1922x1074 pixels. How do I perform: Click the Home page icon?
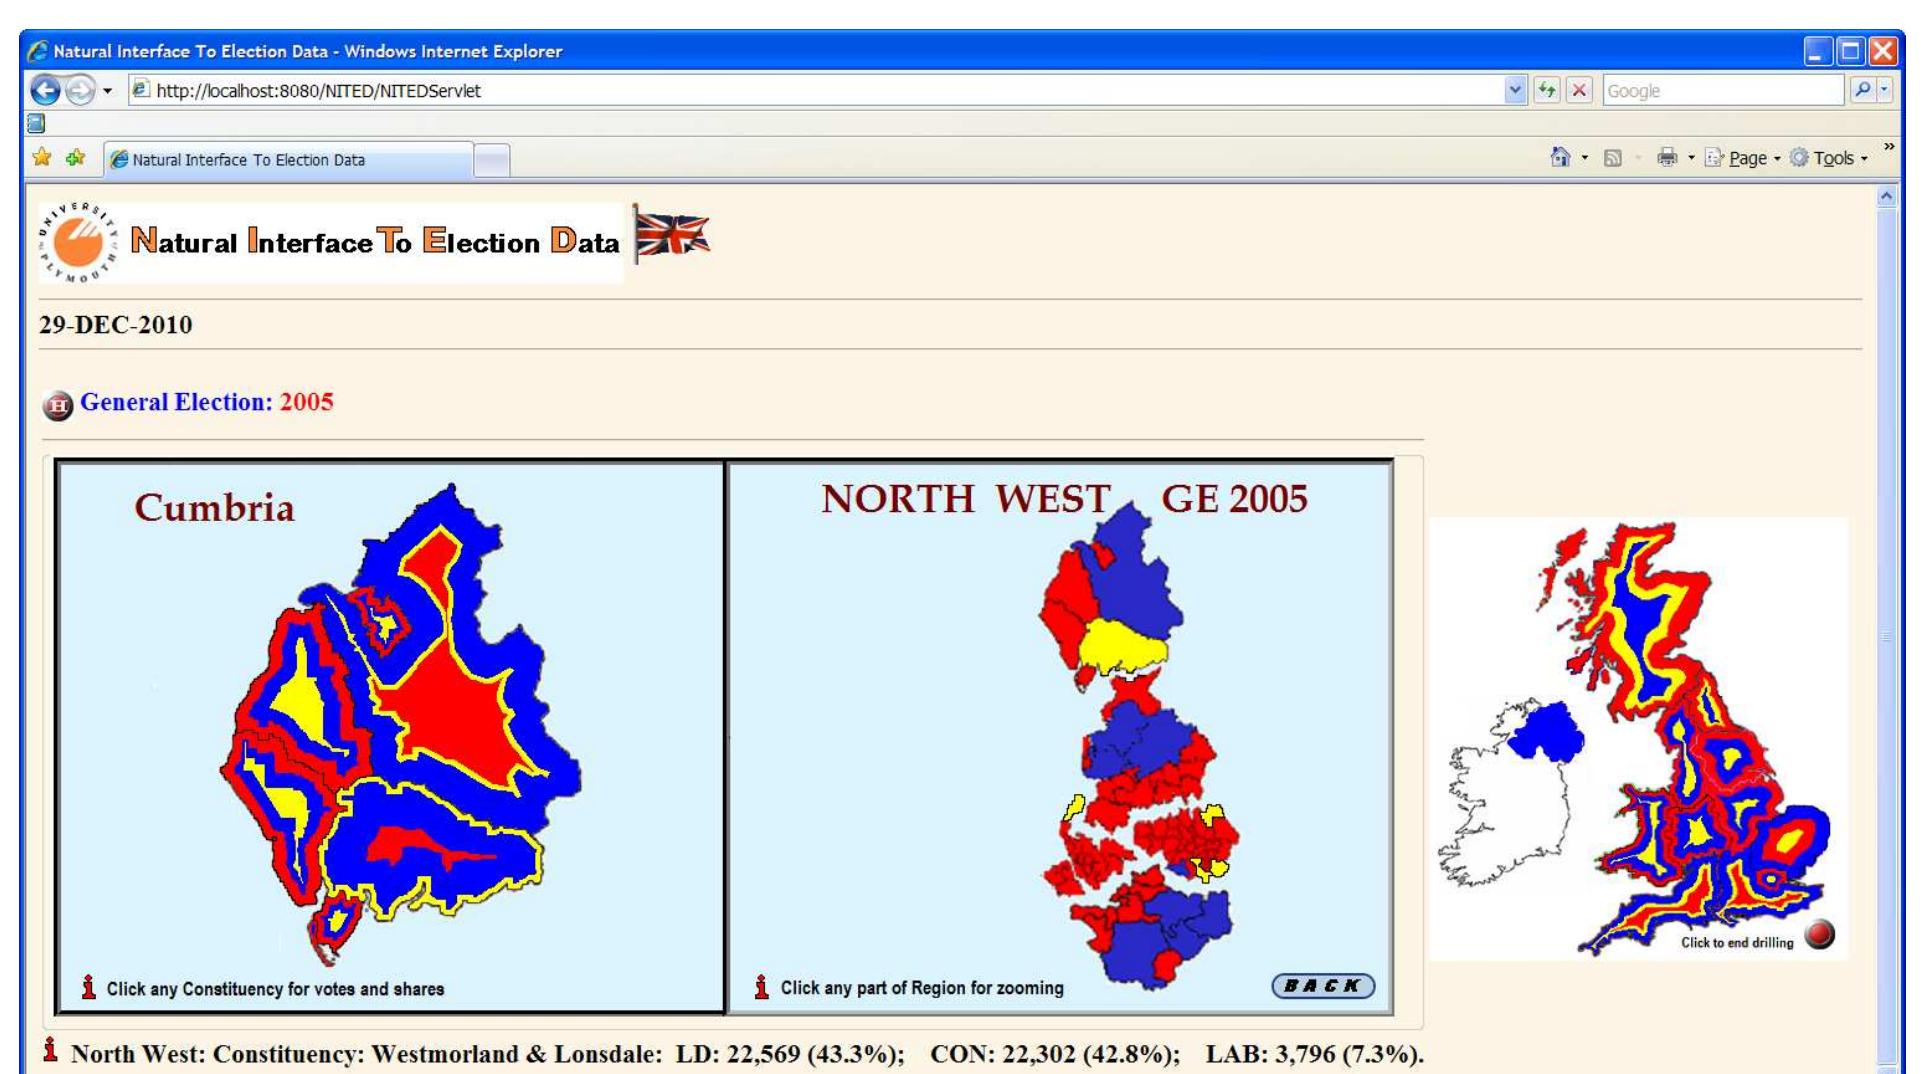coord(1560,157)
